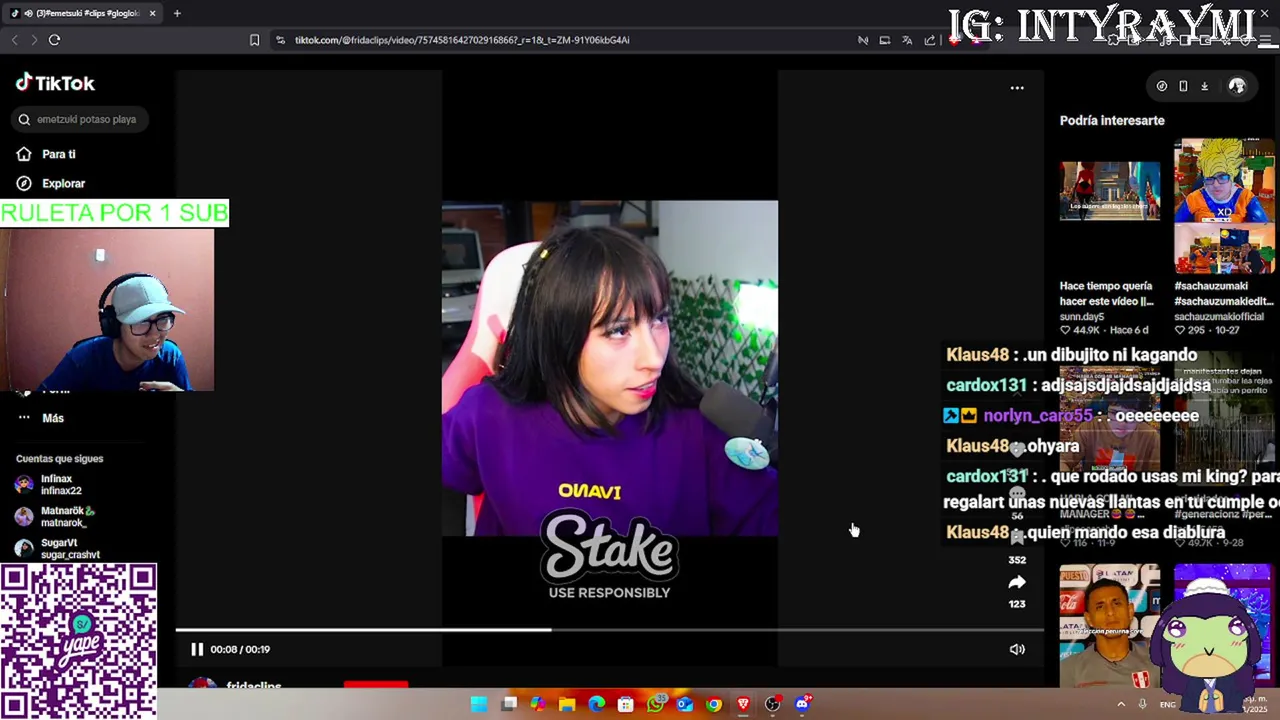The image size is (1280, 720).
Task: Open Matnarök followed account
Action: 55,517
